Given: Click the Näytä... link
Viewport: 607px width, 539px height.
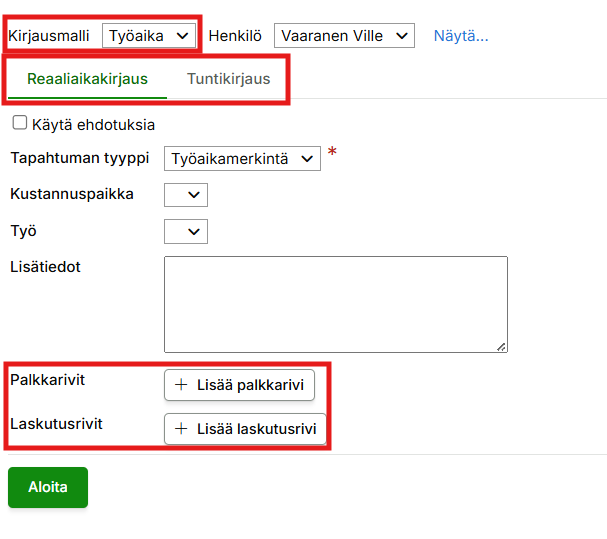Looking at the screenshot, I should [x=460, y=35].
